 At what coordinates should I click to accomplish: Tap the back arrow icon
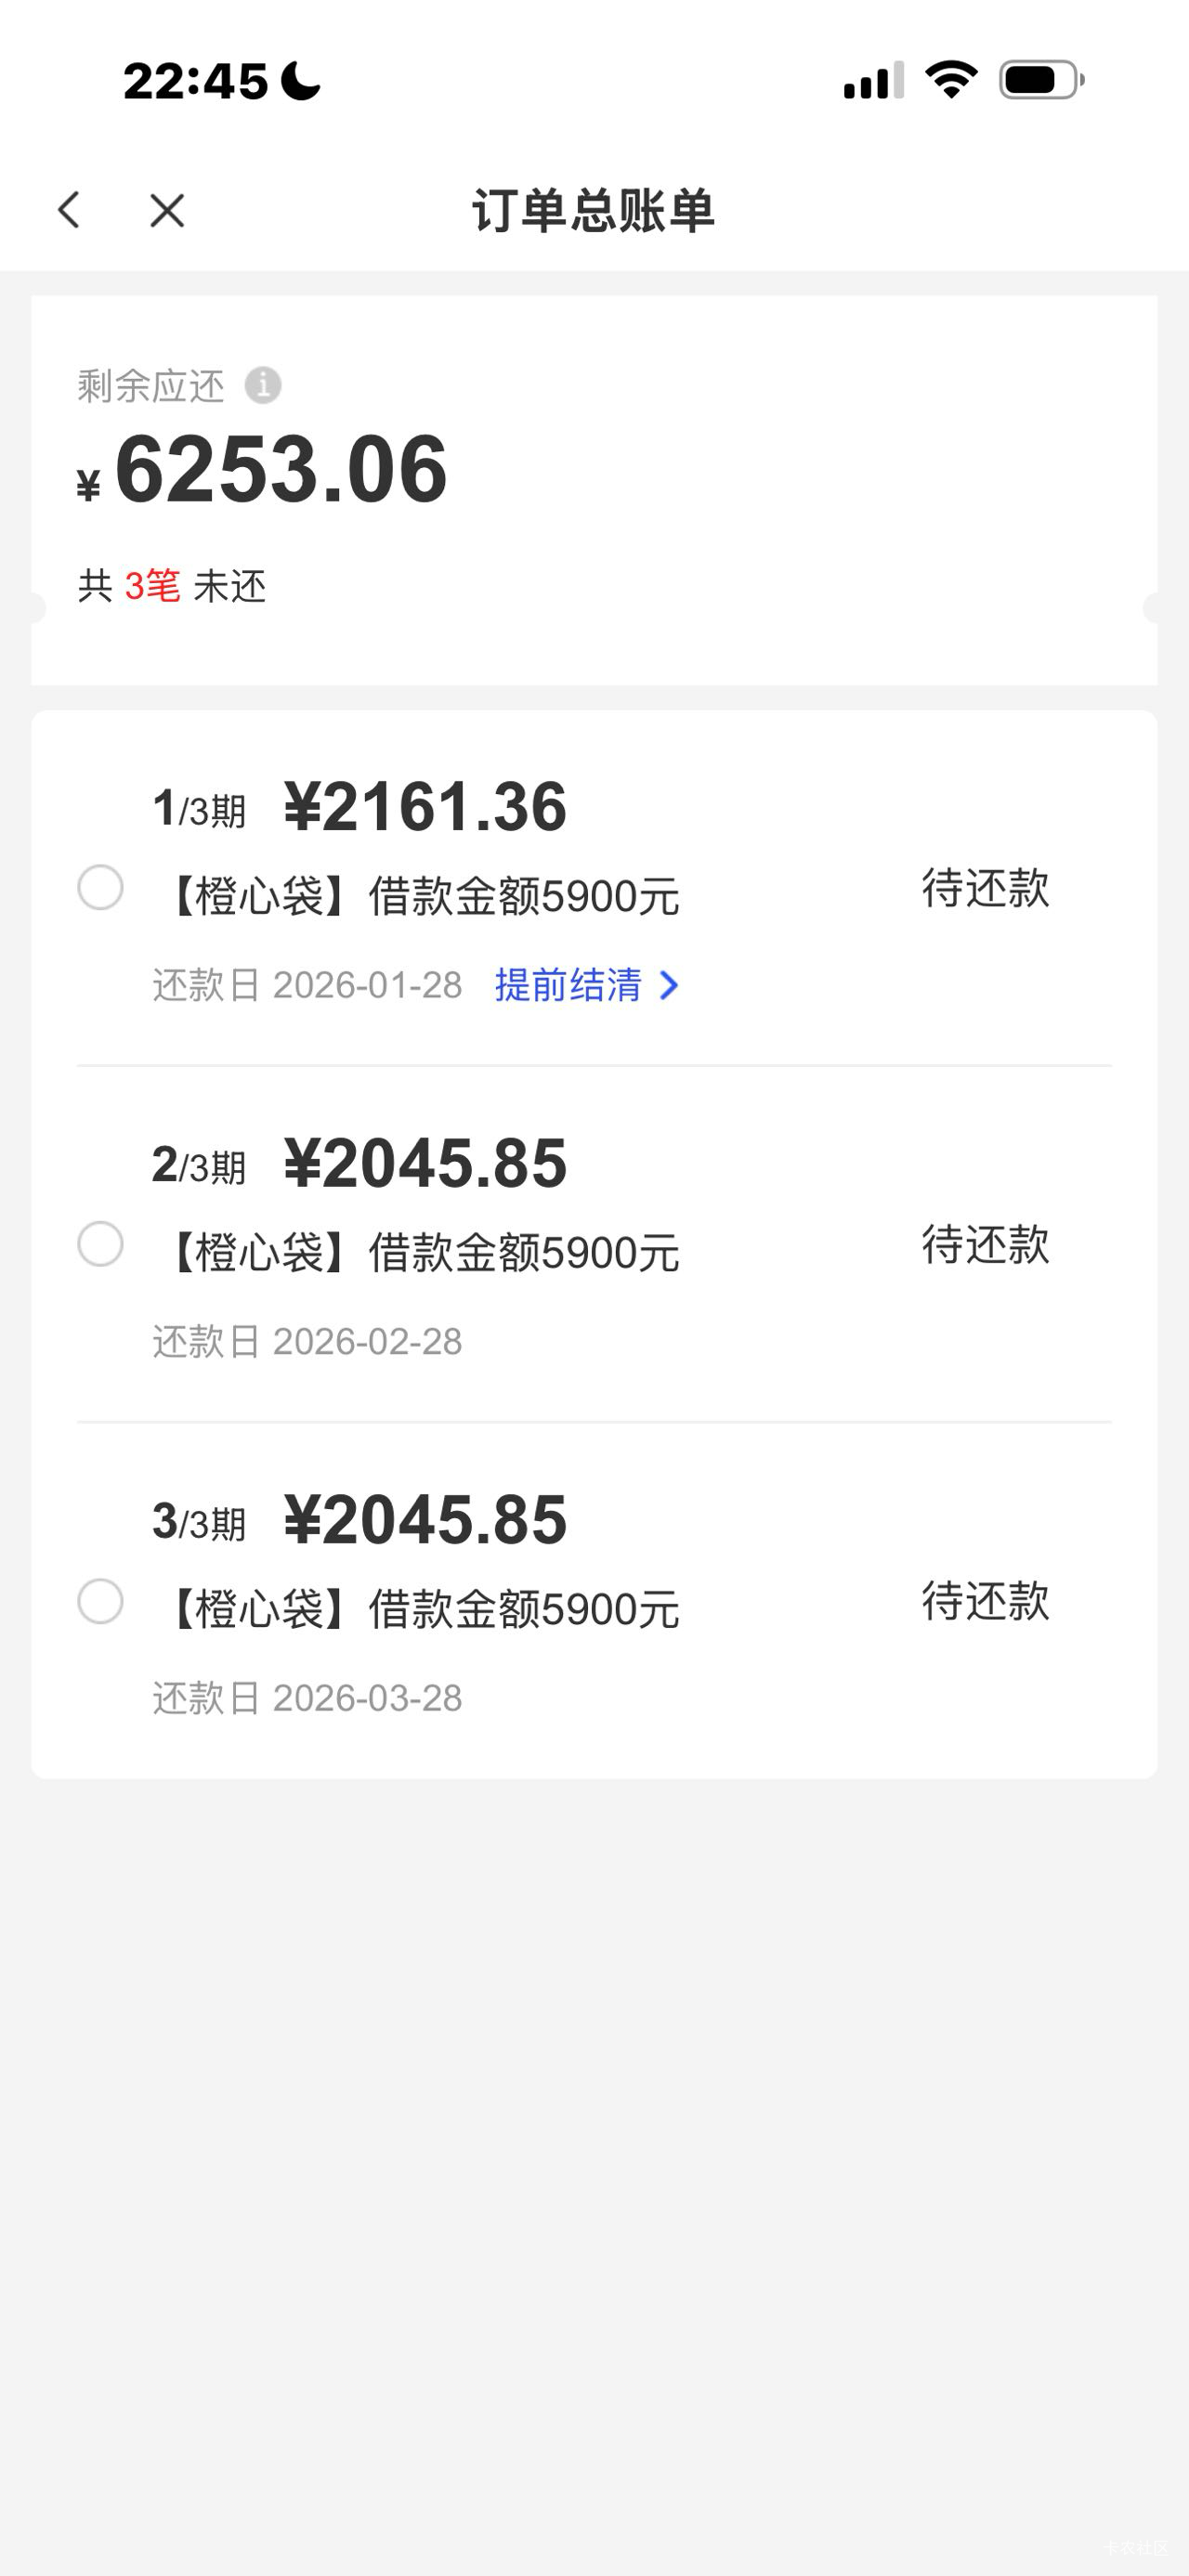pyautogui.click(x=69, y=210)
